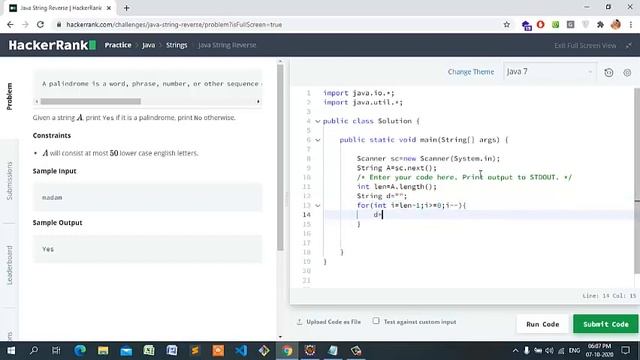The image size is (640, 360).
Task: Enable Test against custom input checkbox
Action: point(376,321)
